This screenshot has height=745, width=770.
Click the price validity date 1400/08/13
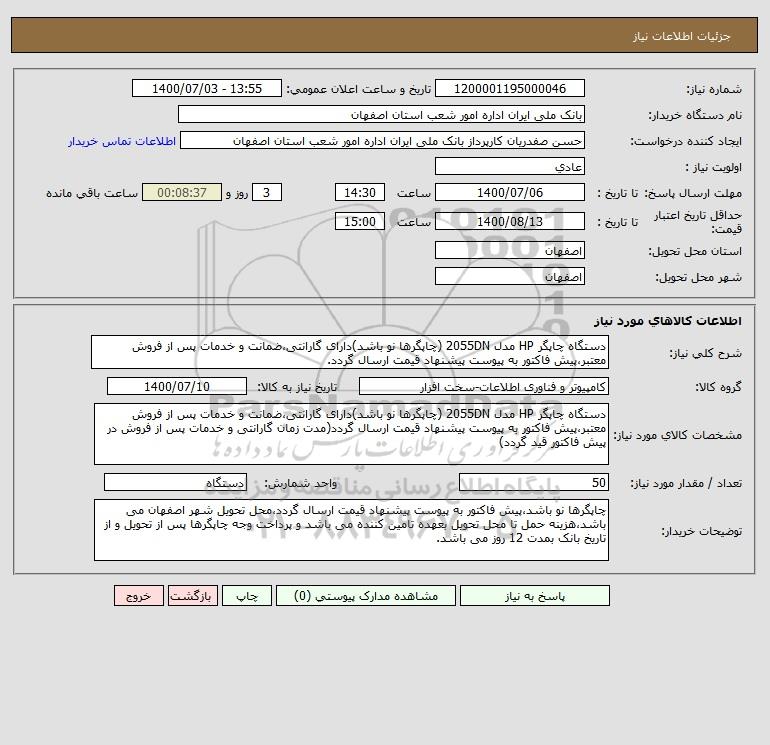[x=510, y=221]
